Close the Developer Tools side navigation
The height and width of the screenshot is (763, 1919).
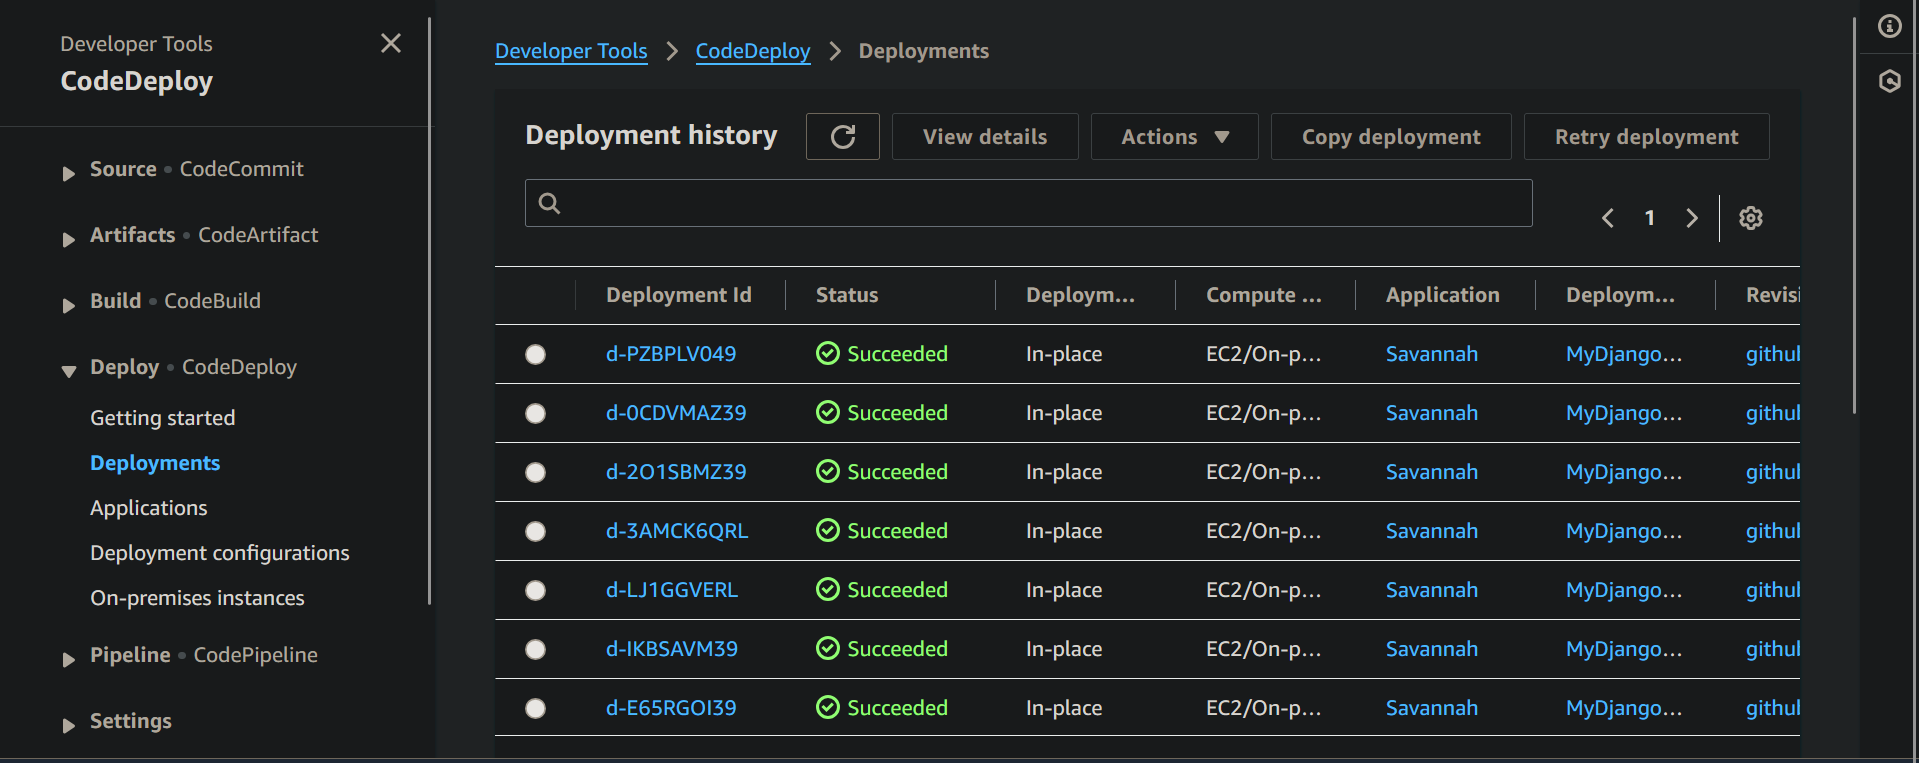tap(391, 43)
